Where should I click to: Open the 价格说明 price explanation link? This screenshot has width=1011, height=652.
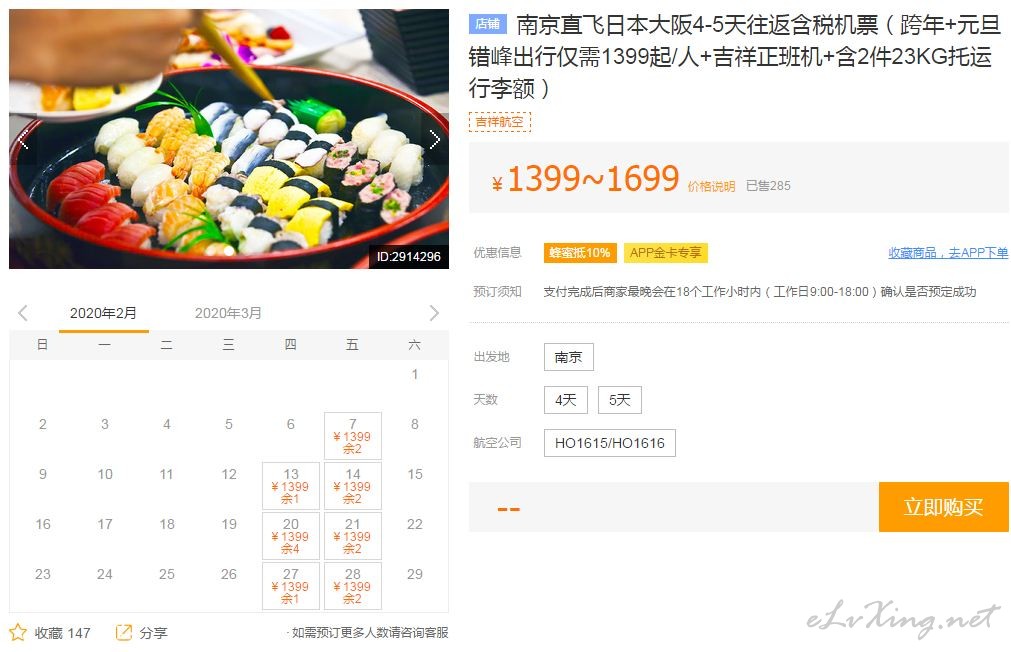[711, 186]
